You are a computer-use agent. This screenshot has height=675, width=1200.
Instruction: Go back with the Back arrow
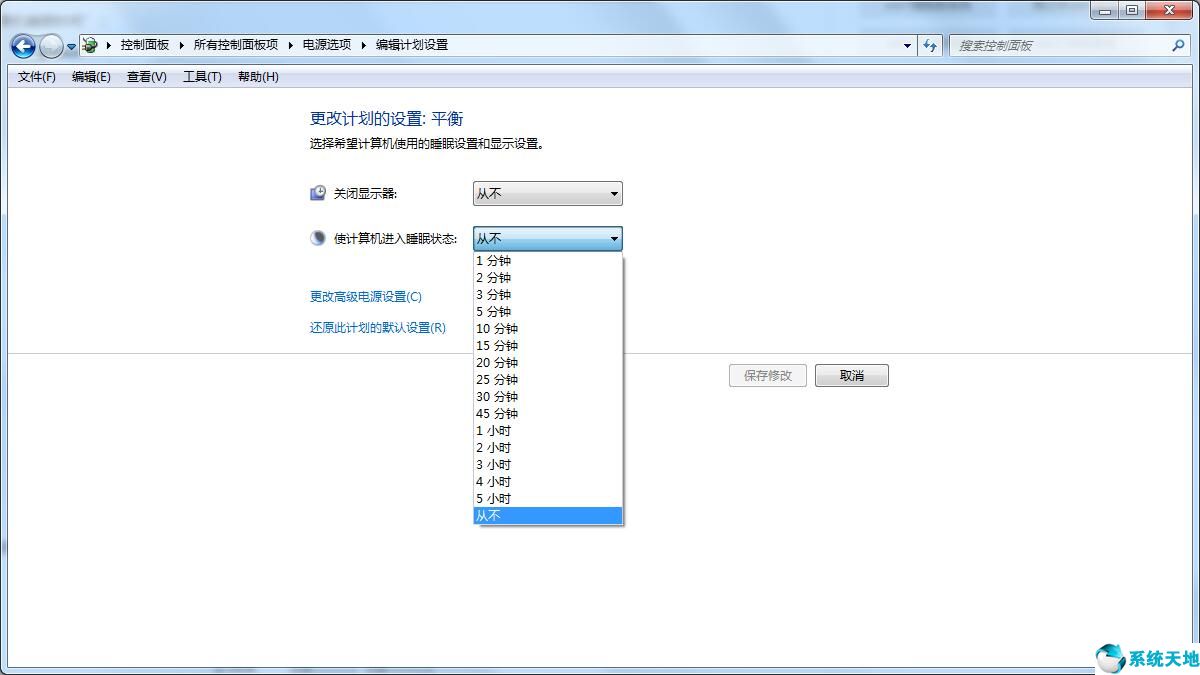(23, 46)
